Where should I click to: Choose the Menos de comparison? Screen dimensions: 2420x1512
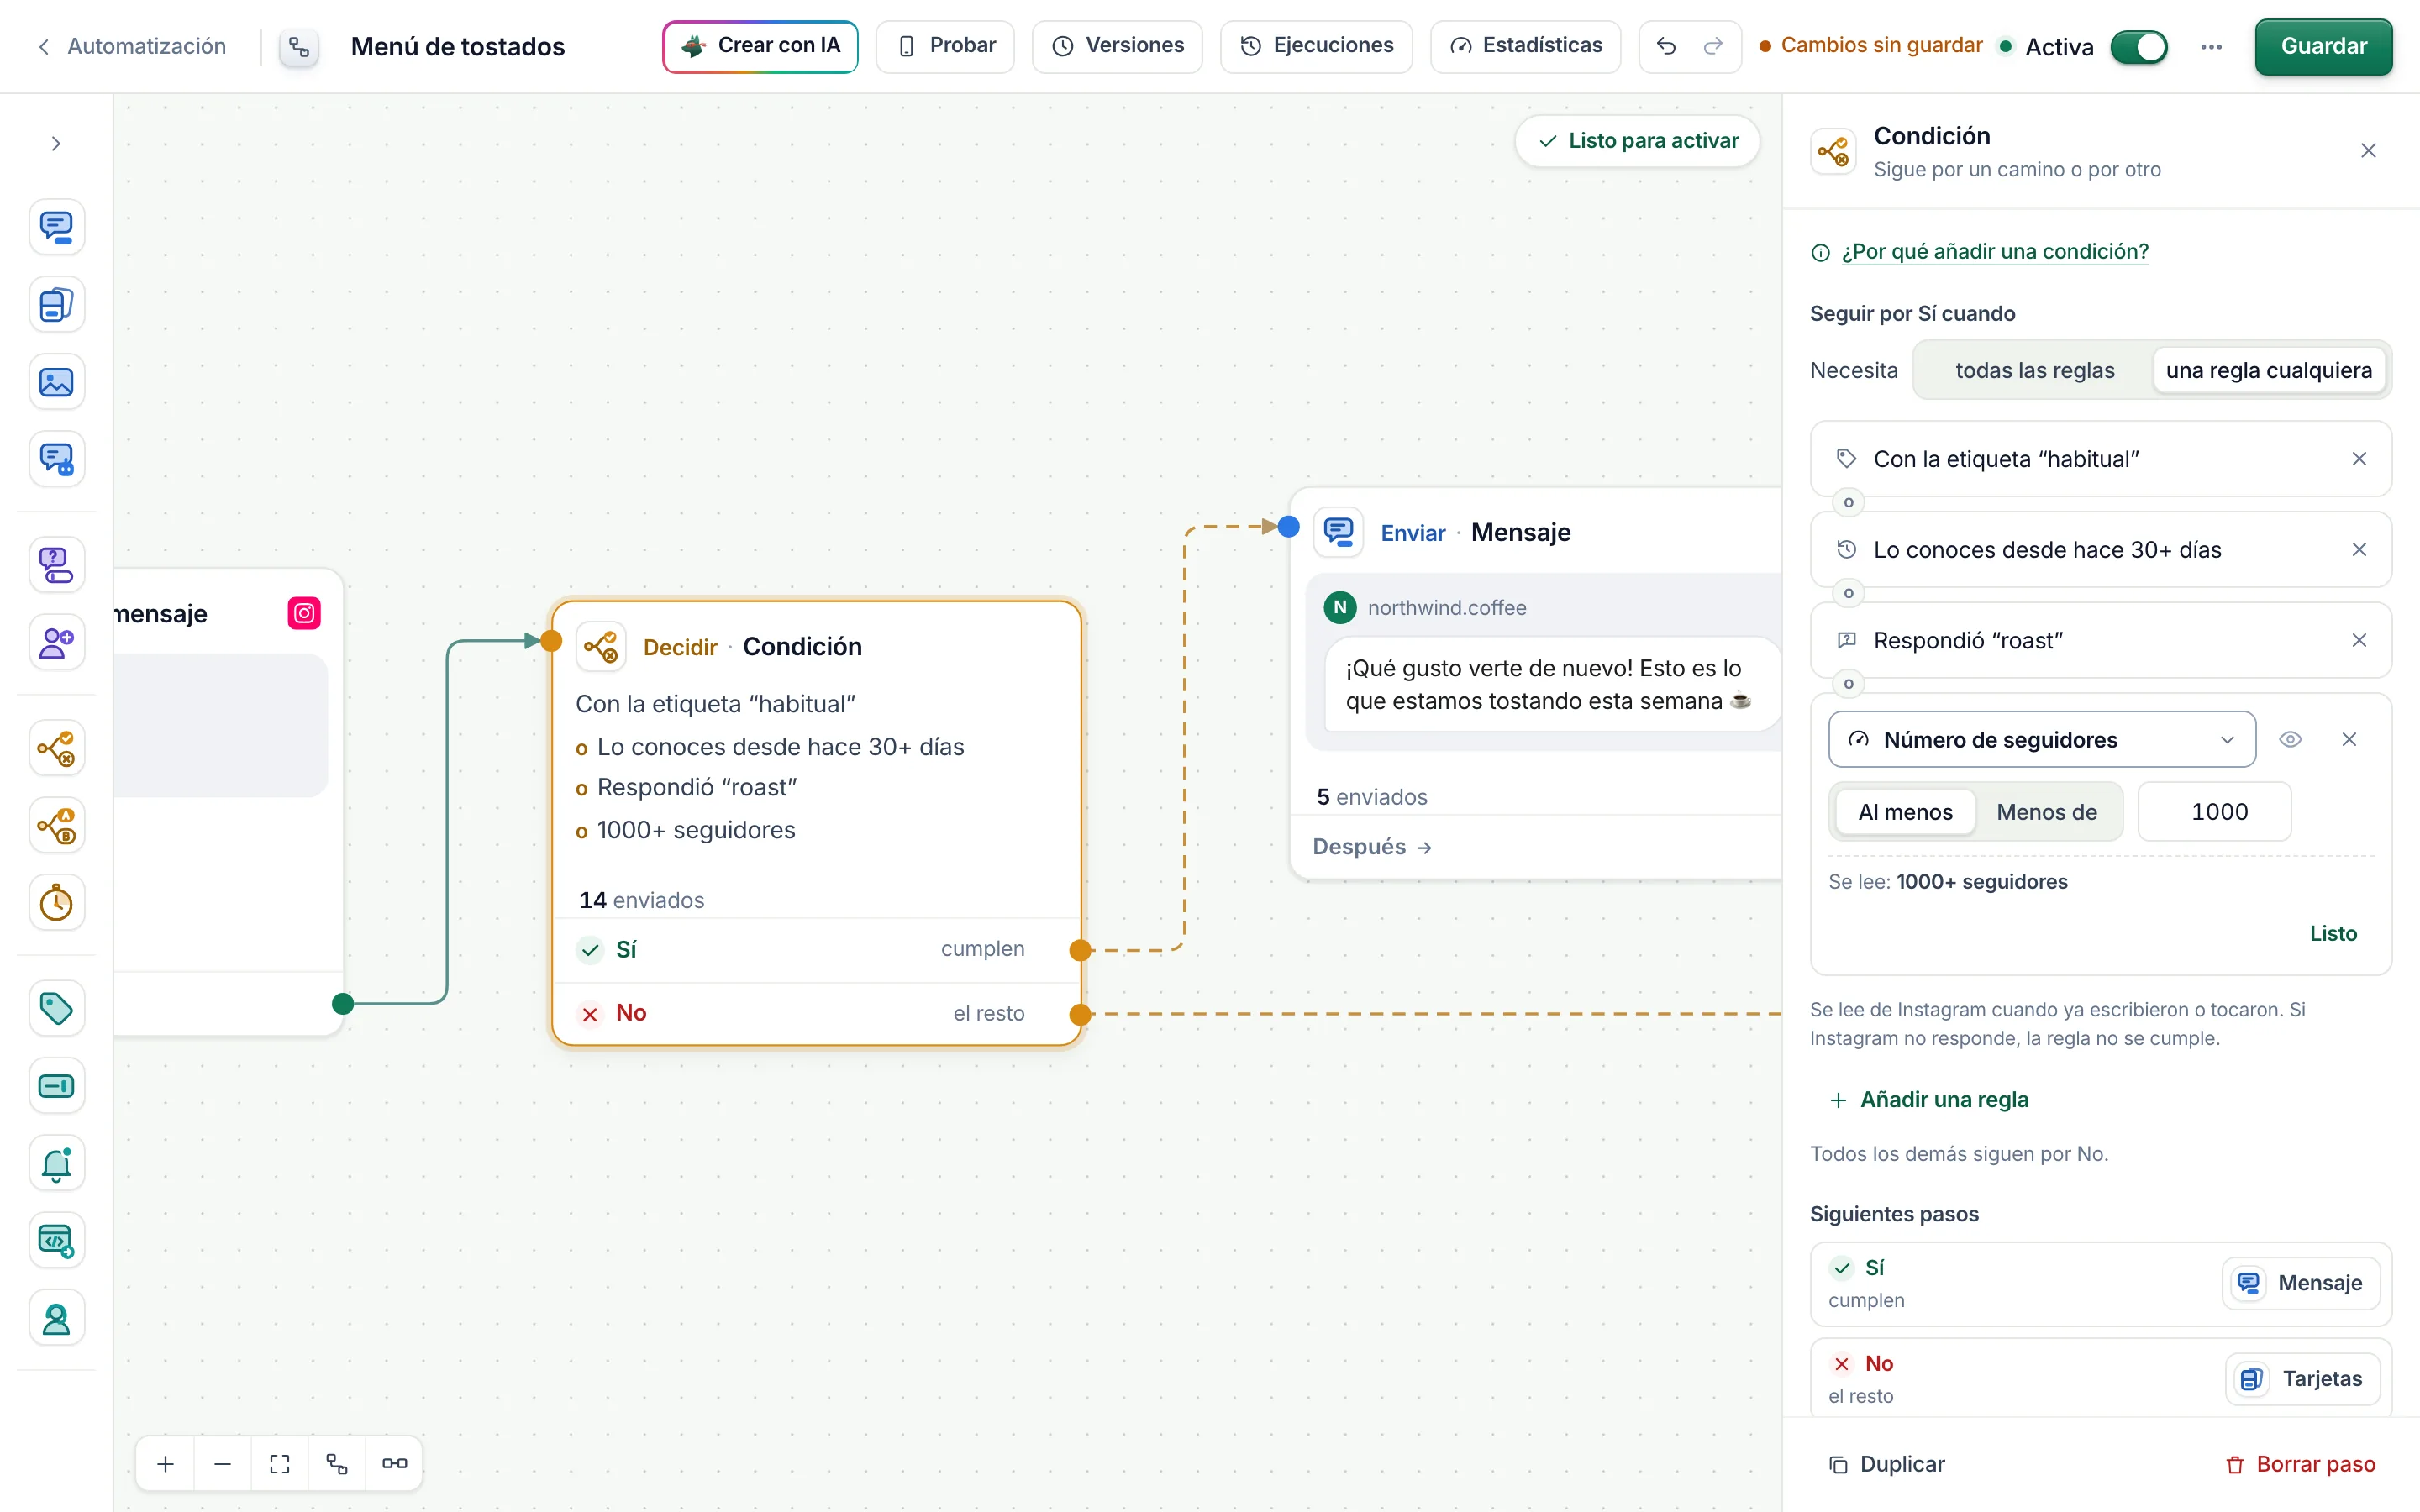[2046, 812]
